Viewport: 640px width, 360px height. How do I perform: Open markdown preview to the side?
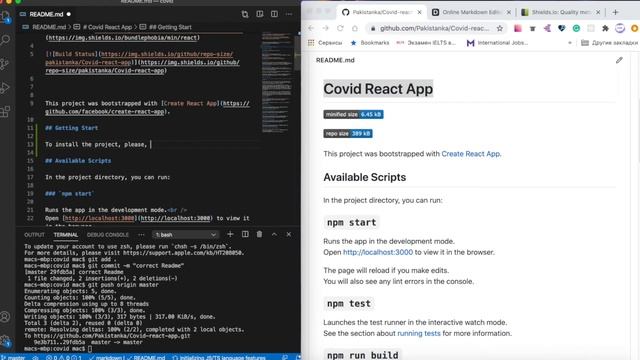tap(260, 14)
